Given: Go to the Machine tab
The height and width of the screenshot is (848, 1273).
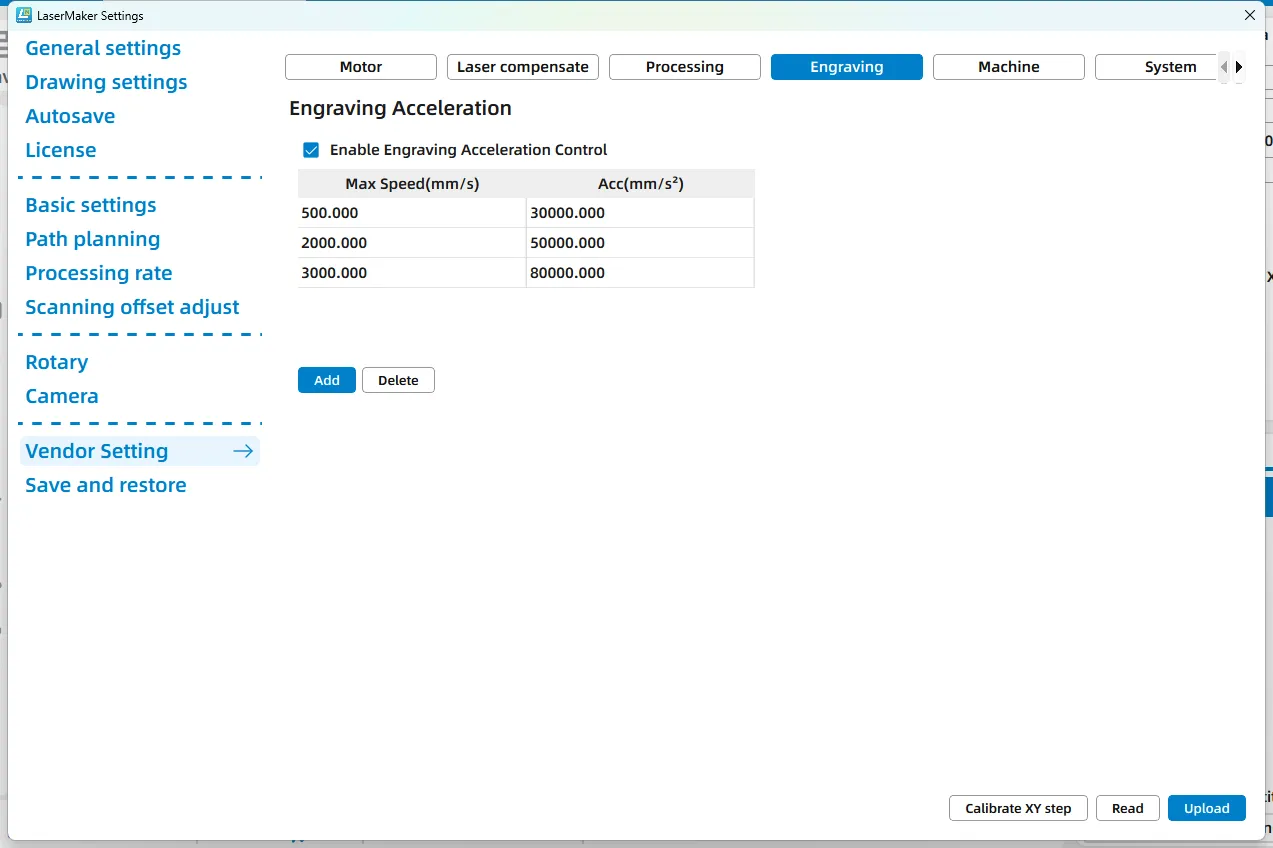Looking at the screenshot, I should click(x=1008, y=67).
